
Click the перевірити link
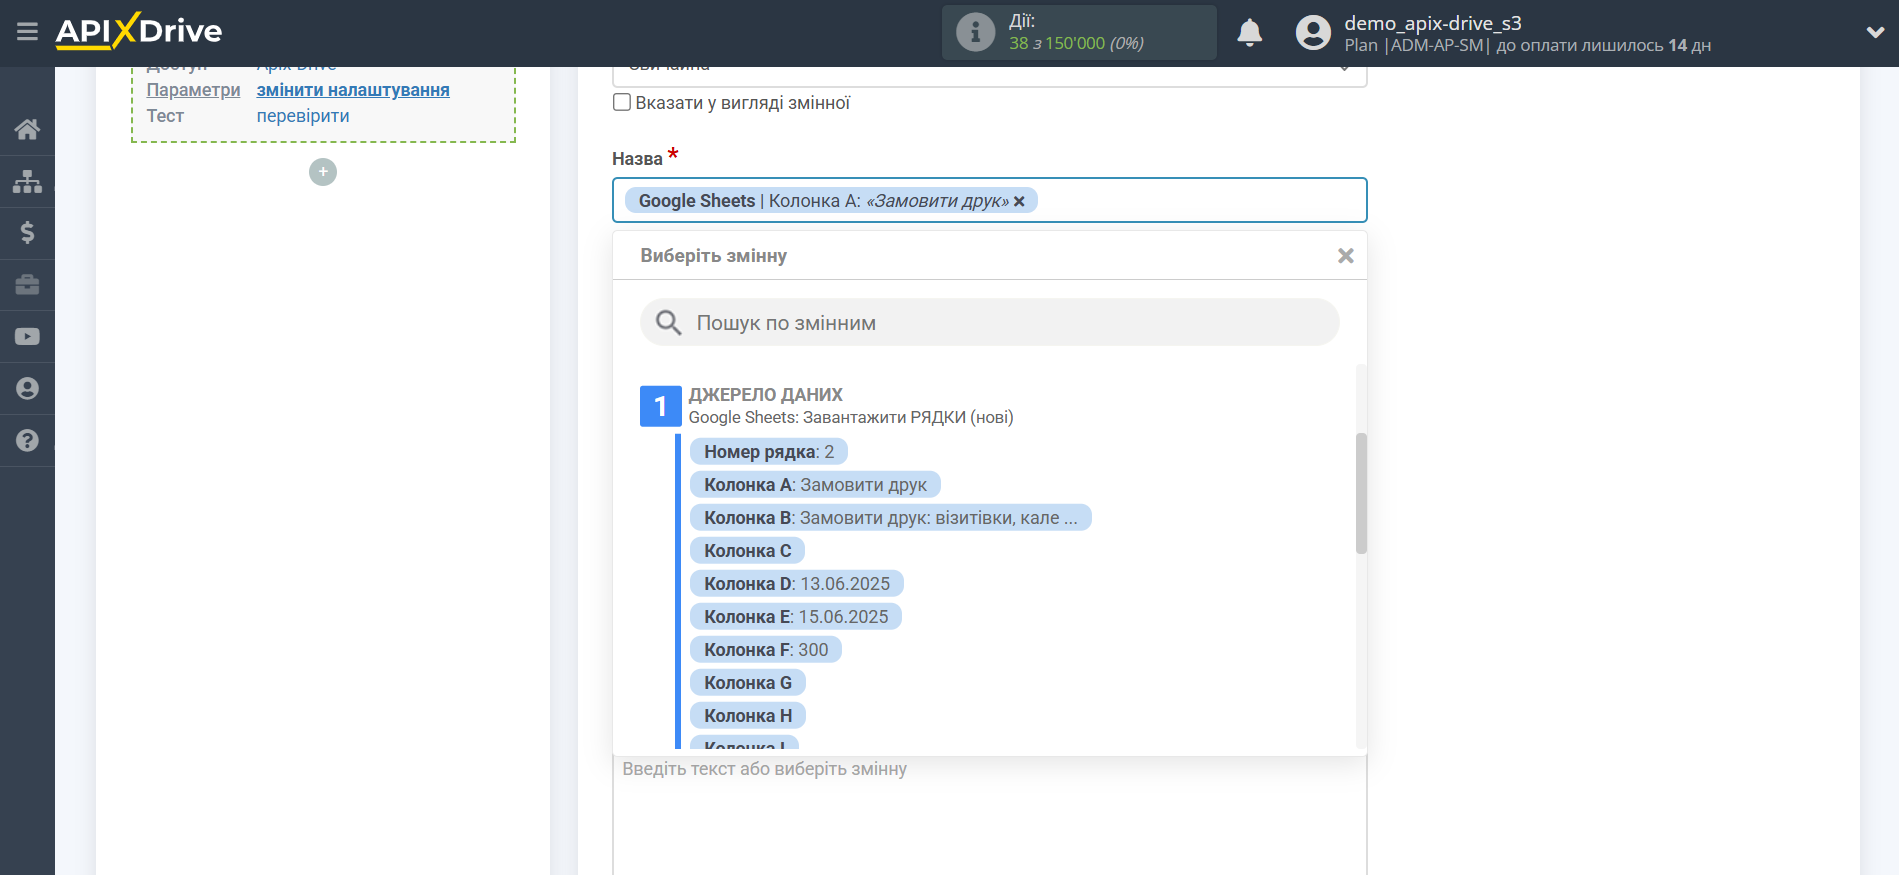coord(303,116)
